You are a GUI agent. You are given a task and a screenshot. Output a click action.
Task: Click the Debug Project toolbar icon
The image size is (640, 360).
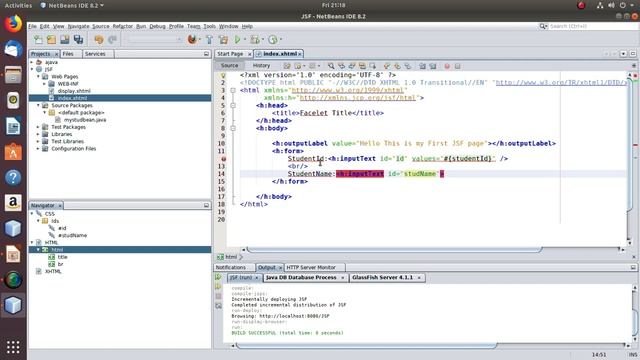(255, 40)
